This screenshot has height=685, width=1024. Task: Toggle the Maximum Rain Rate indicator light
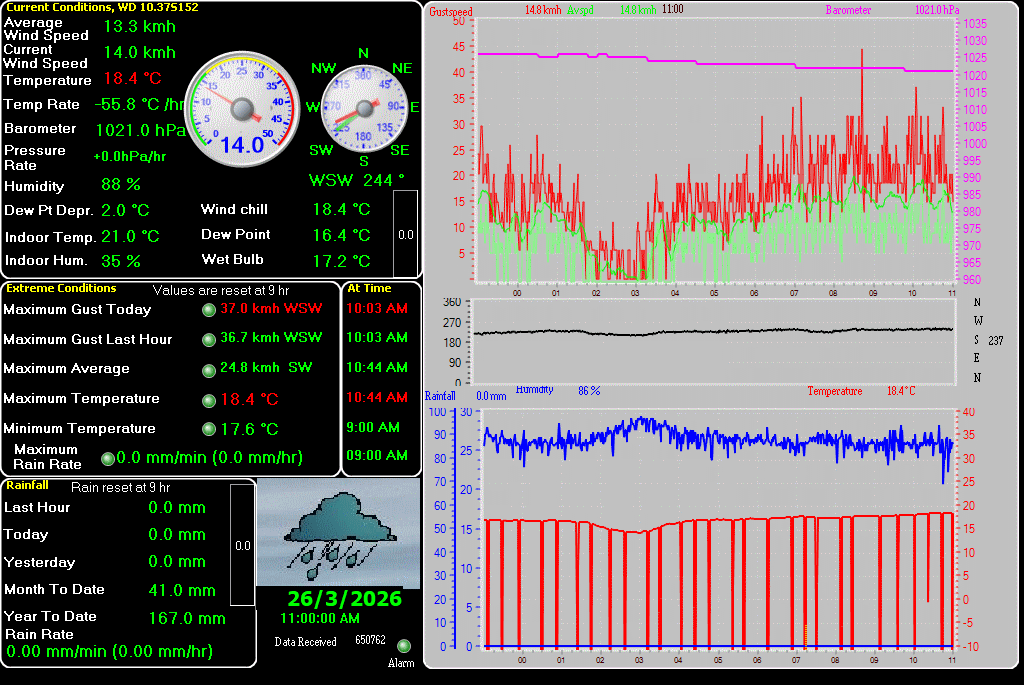pos(107,458)
